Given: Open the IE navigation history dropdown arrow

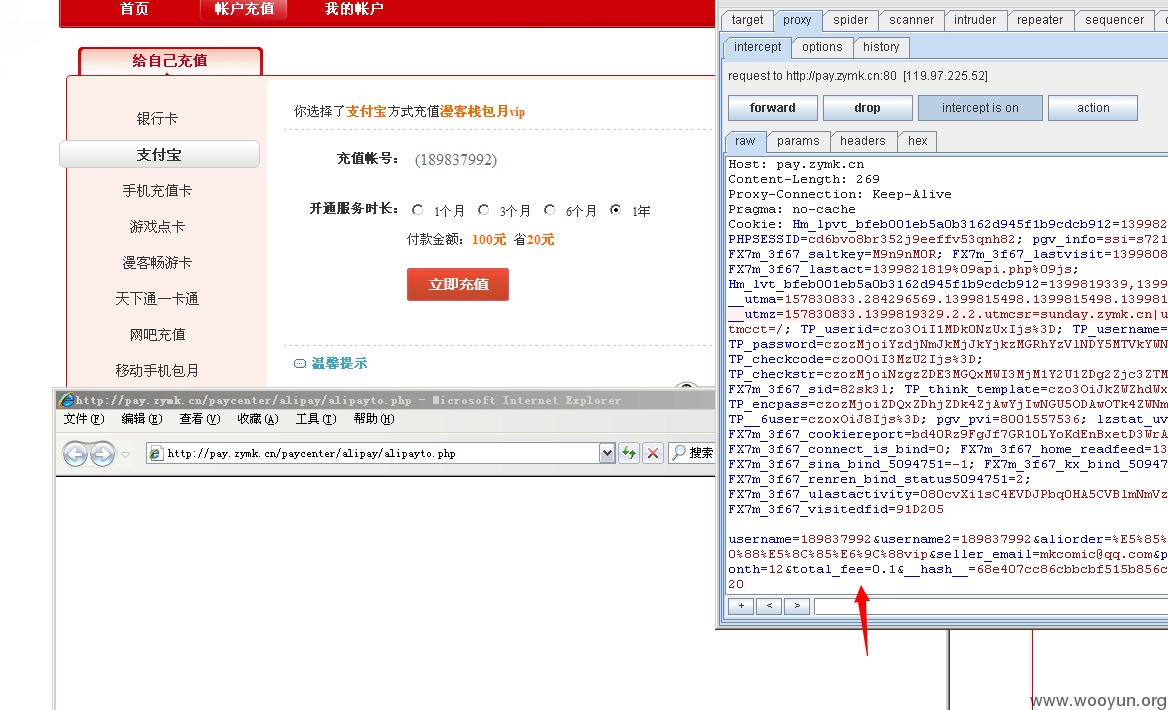Looking at the screenshot, I should click(x=125, y=454).
